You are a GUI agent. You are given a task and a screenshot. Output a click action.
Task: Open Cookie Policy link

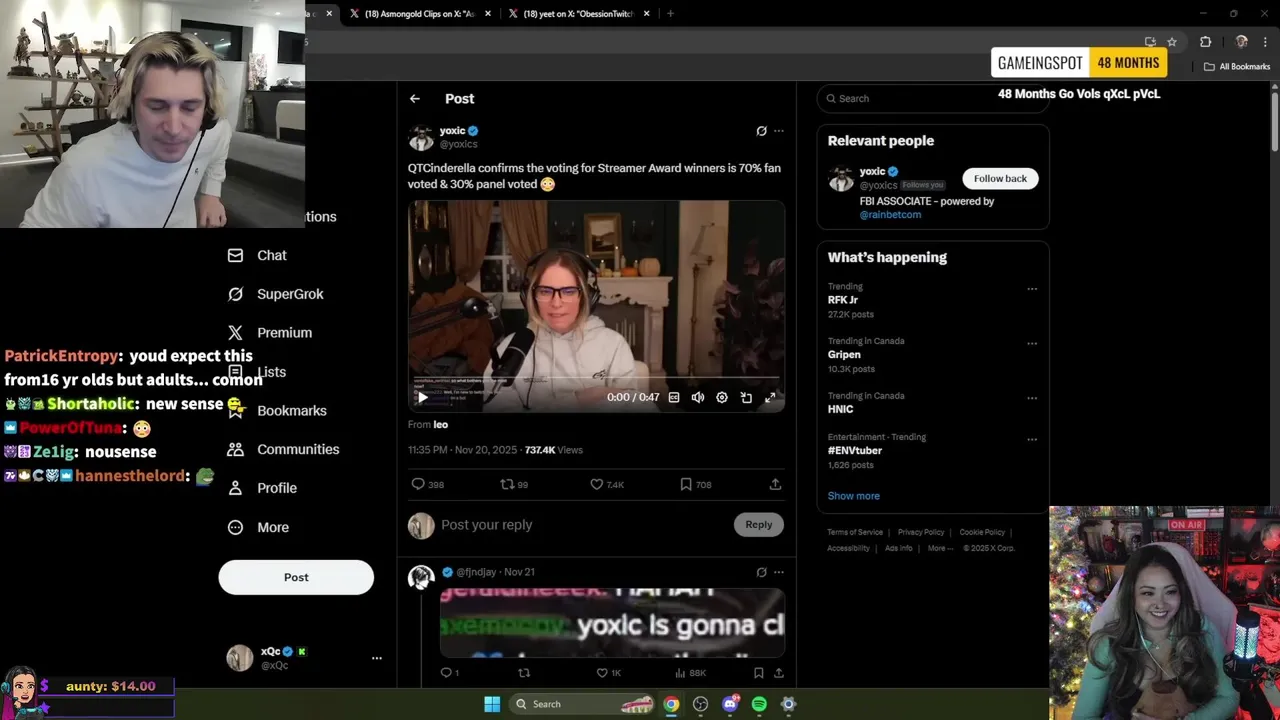[982, 532]
